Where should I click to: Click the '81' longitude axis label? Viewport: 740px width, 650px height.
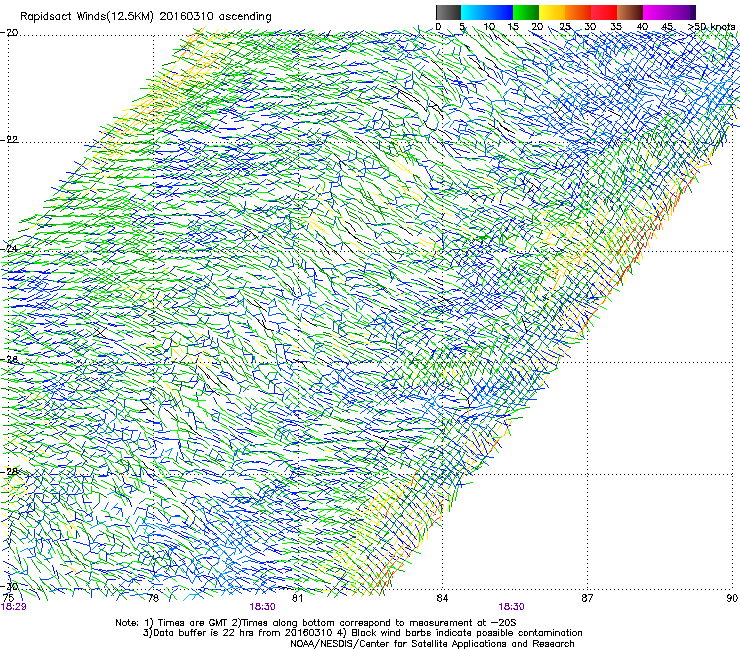tap(297, 598)
